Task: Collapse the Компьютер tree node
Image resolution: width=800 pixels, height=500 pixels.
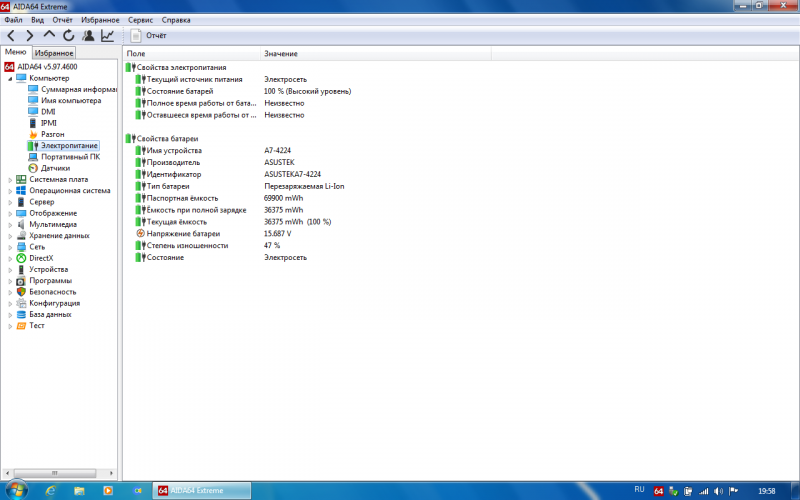Action: [10, 78]
